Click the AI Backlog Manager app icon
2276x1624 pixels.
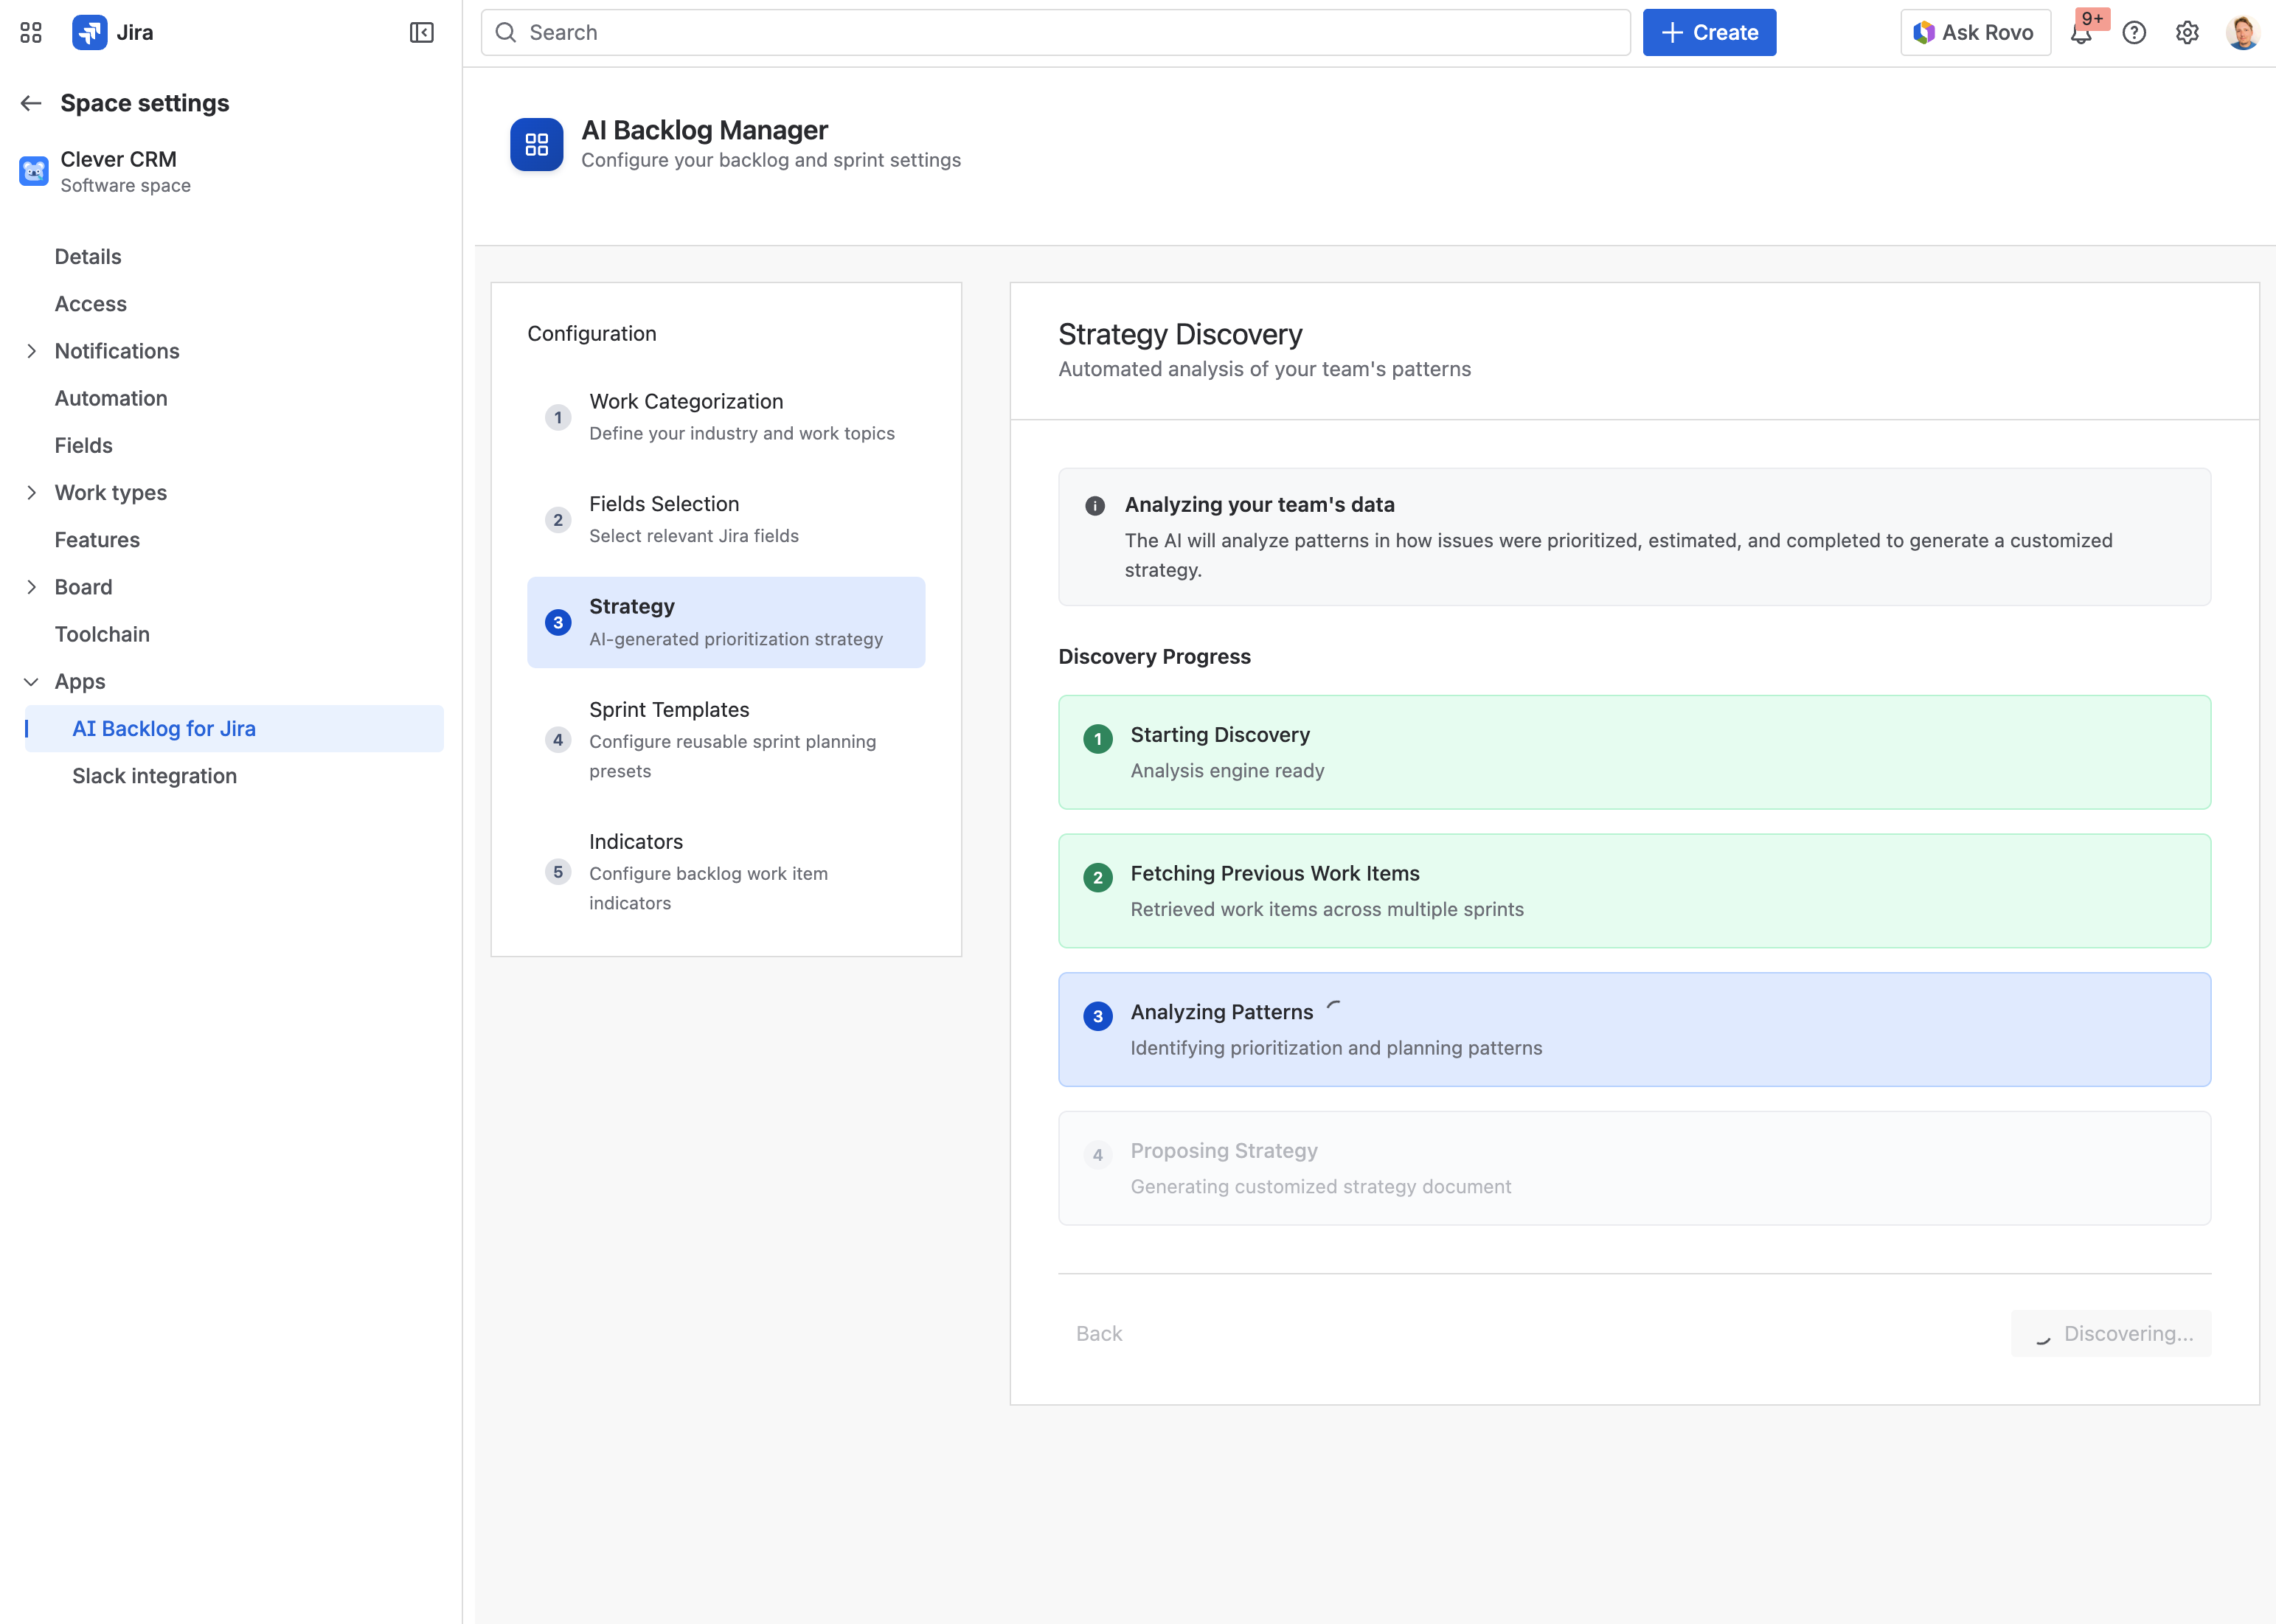coord(536,144)
